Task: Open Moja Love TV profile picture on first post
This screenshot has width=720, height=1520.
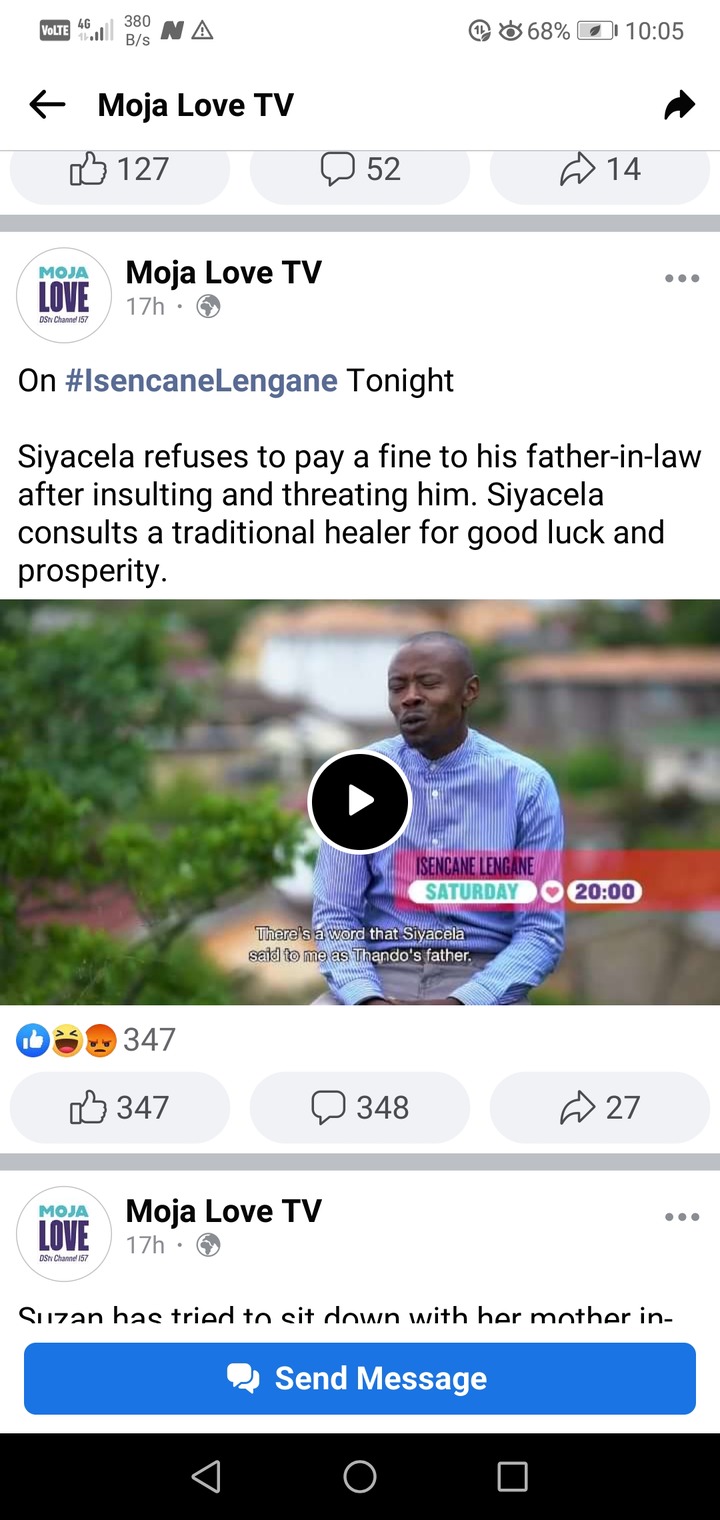Action: tap(64, 295)
